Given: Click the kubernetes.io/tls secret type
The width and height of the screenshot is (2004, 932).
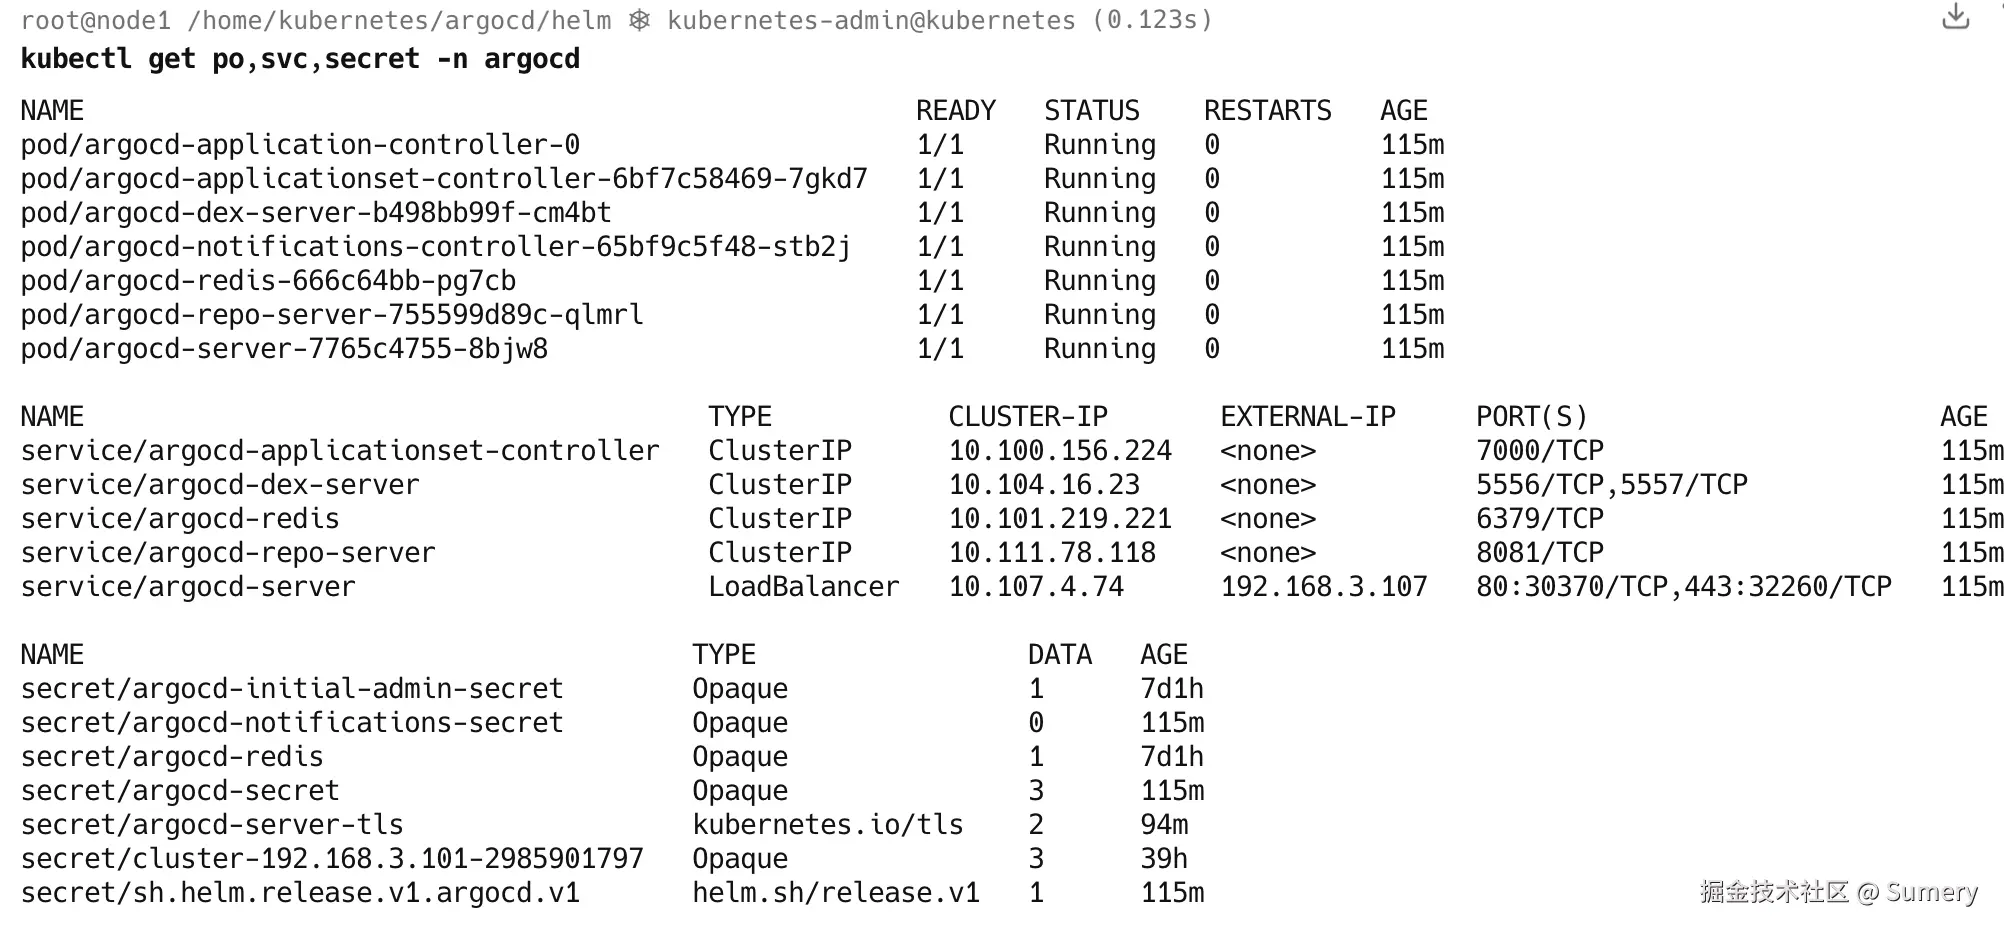Looking at the screenshot, I should pyautogui.click(x=827, y=825).
